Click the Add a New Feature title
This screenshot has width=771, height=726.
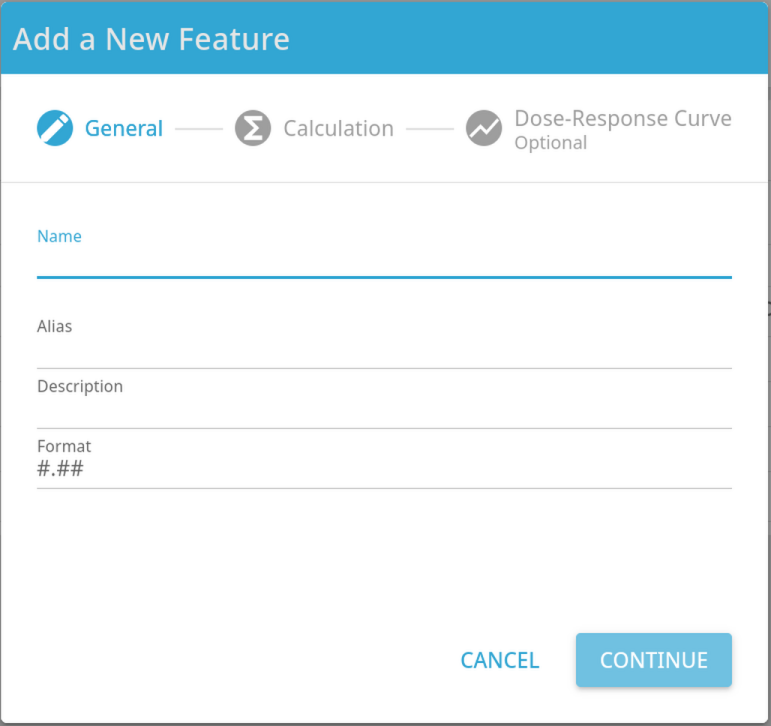pyautogui.click(x=151, y=39)
